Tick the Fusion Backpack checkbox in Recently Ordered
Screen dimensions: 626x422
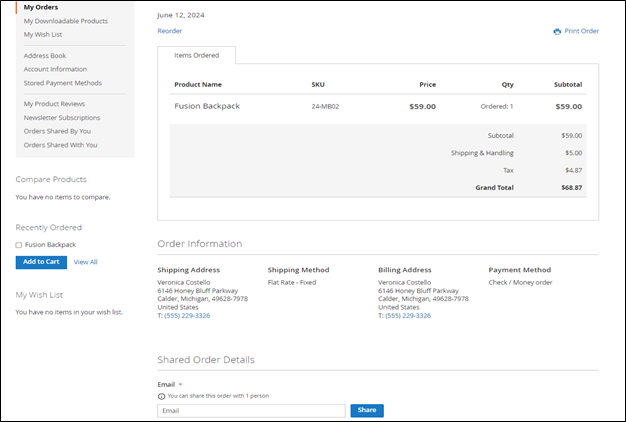point(19,245)
